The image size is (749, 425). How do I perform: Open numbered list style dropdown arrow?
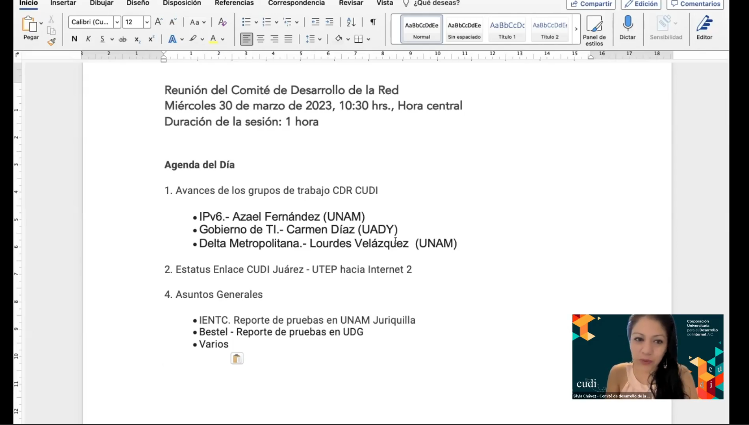277,22
